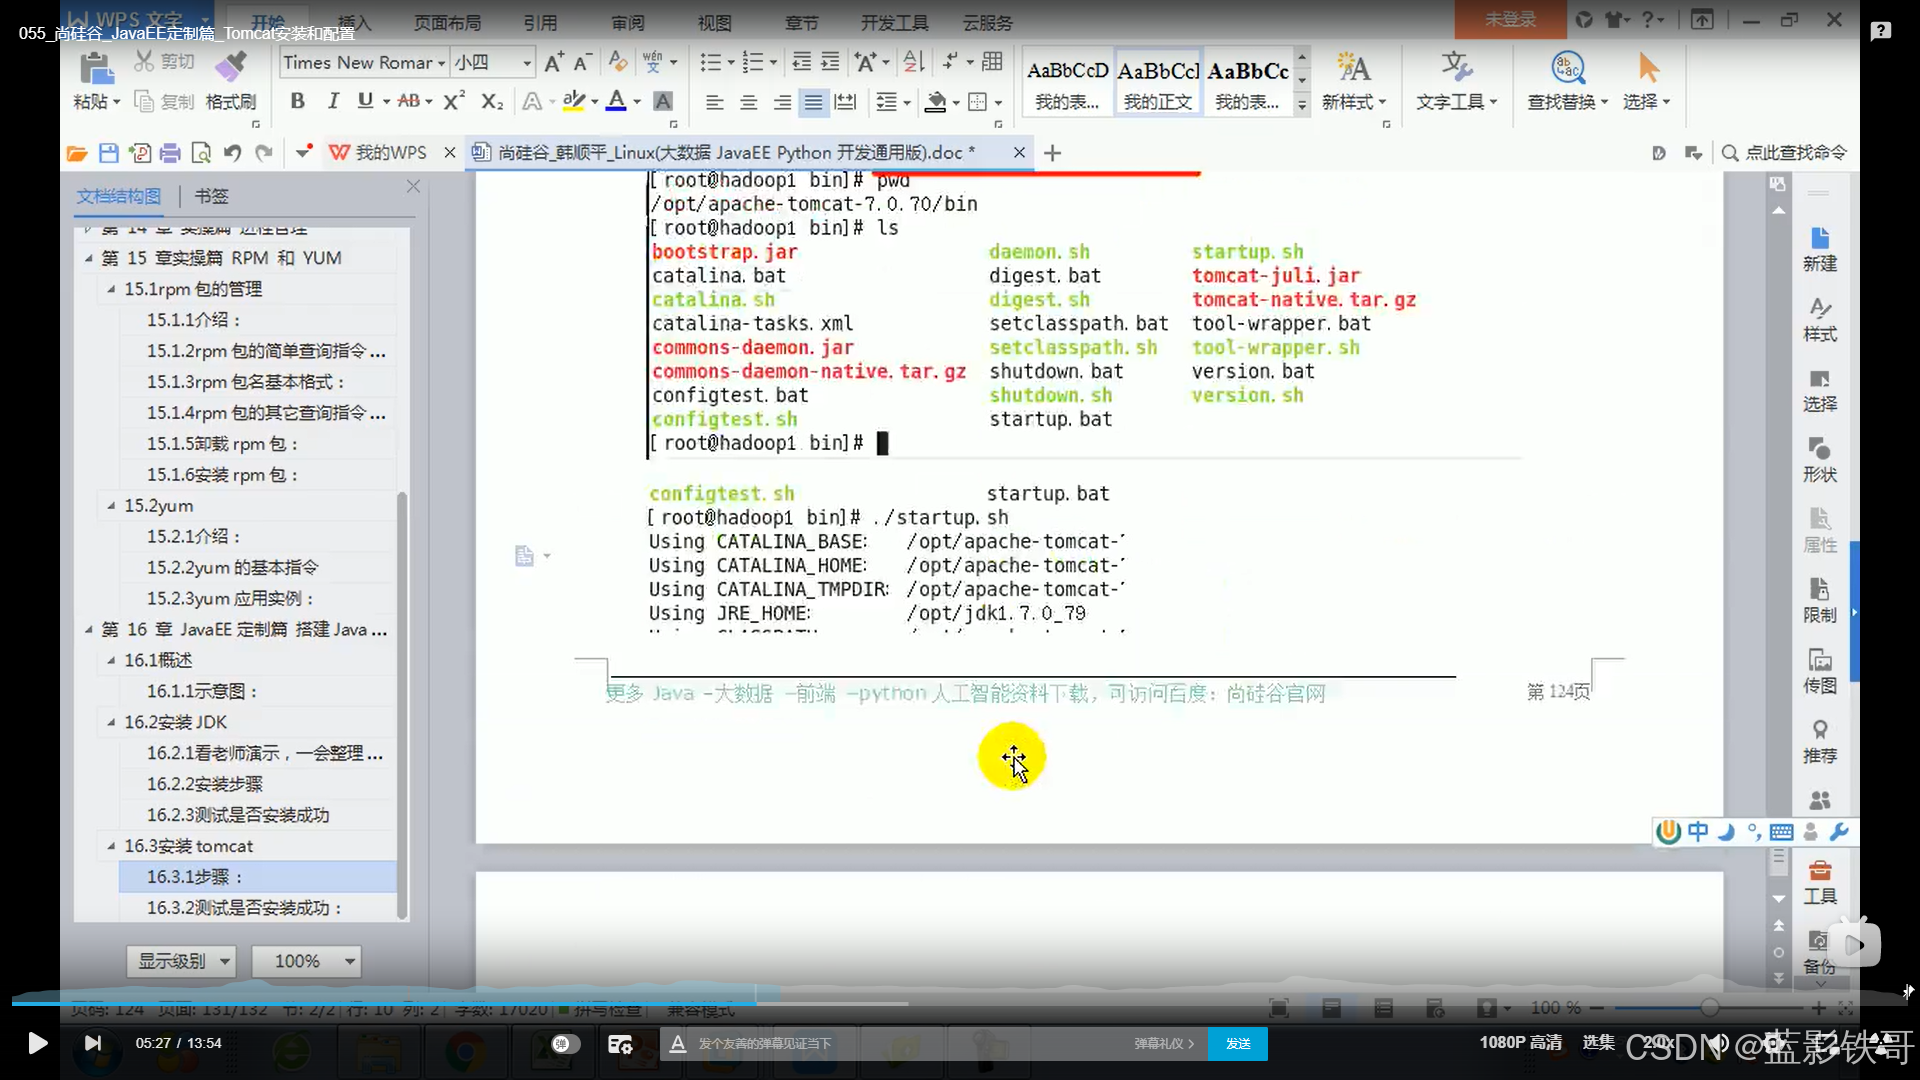Open the font color A swatch

point(616,101)
